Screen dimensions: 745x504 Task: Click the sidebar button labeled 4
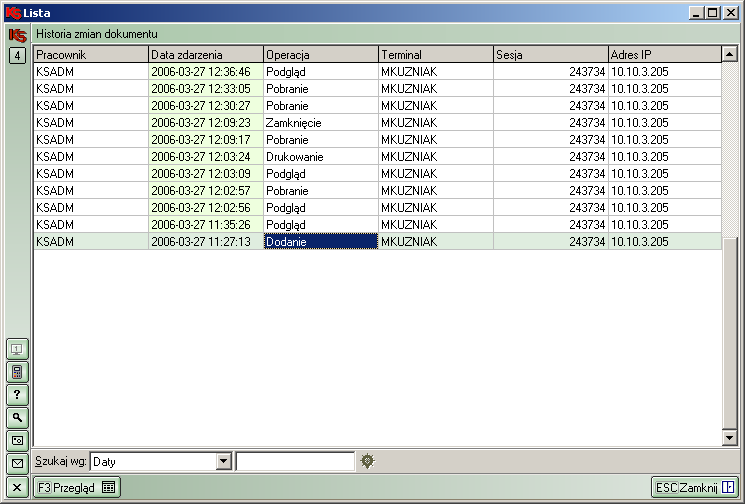[x=17, y=56]
